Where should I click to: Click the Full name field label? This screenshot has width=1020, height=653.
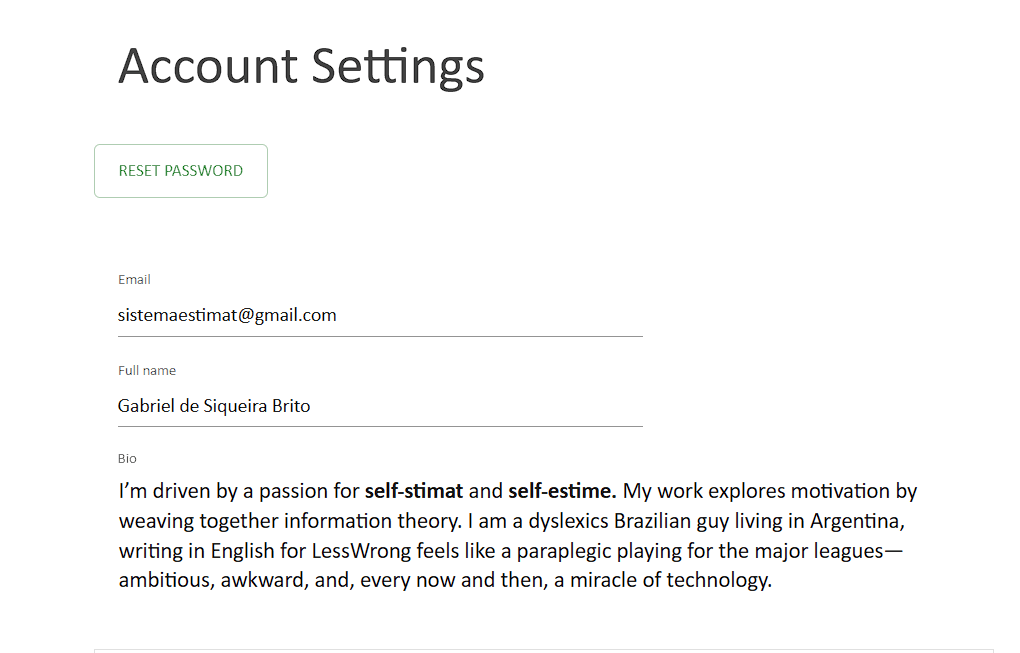point(147,371)
